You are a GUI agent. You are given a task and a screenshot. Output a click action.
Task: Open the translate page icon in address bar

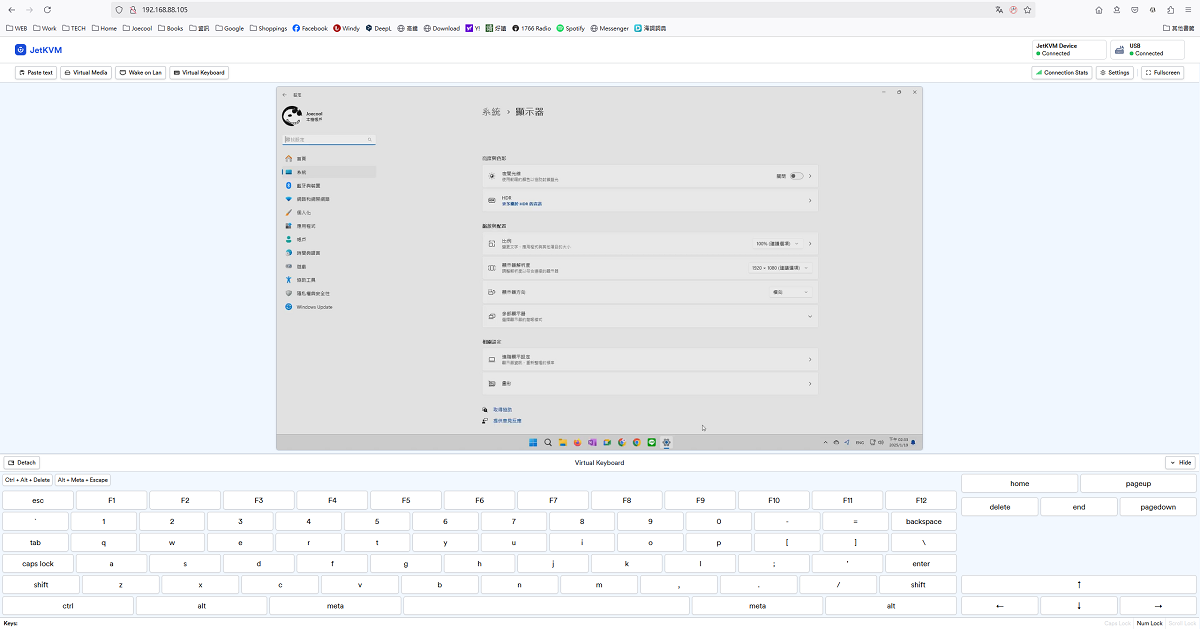pos(999,9)
